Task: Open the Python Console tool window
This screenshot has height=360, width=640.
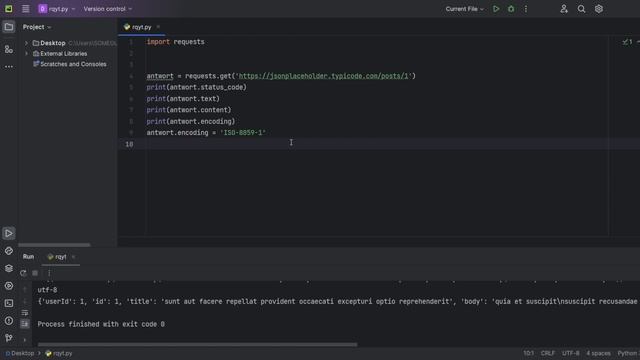Action: 9,286
